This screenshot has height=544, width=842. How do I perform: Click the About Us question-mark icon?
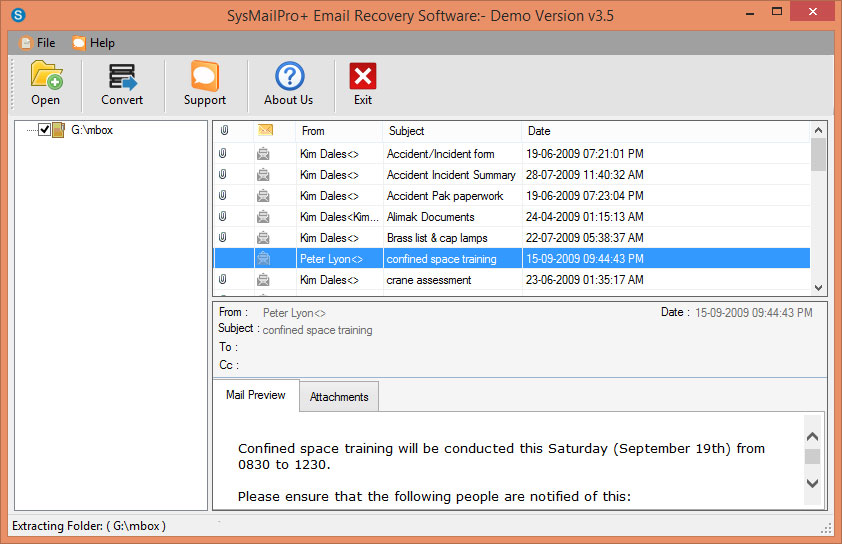[x=289, y=76]
